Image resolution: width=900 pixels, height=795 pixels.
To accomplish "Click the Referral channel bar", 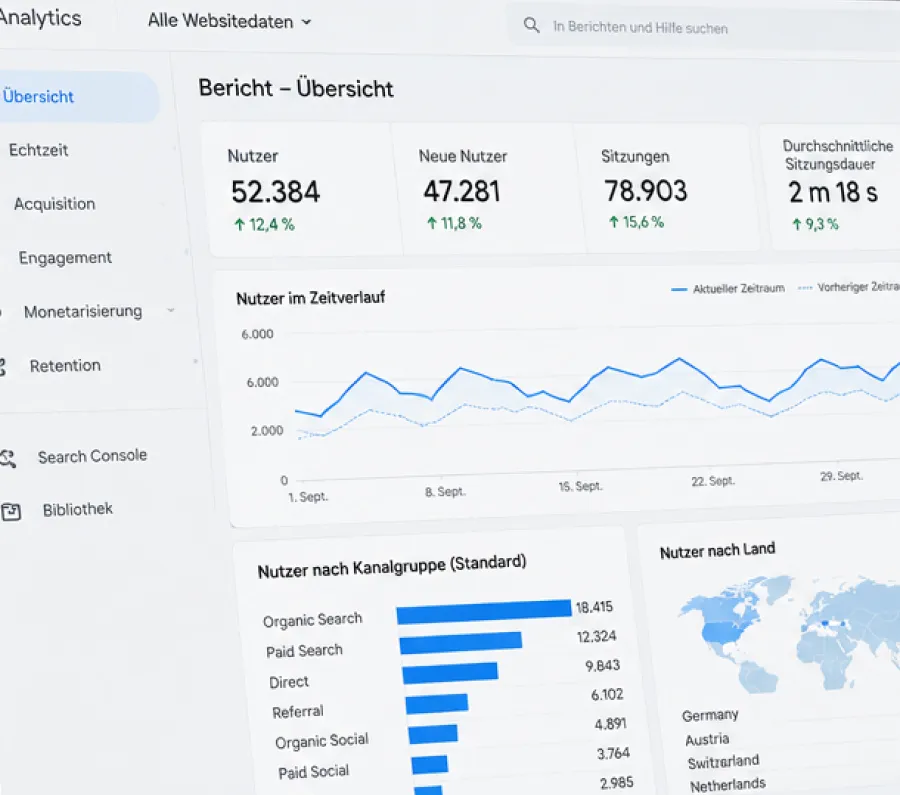I will (437, 704).
